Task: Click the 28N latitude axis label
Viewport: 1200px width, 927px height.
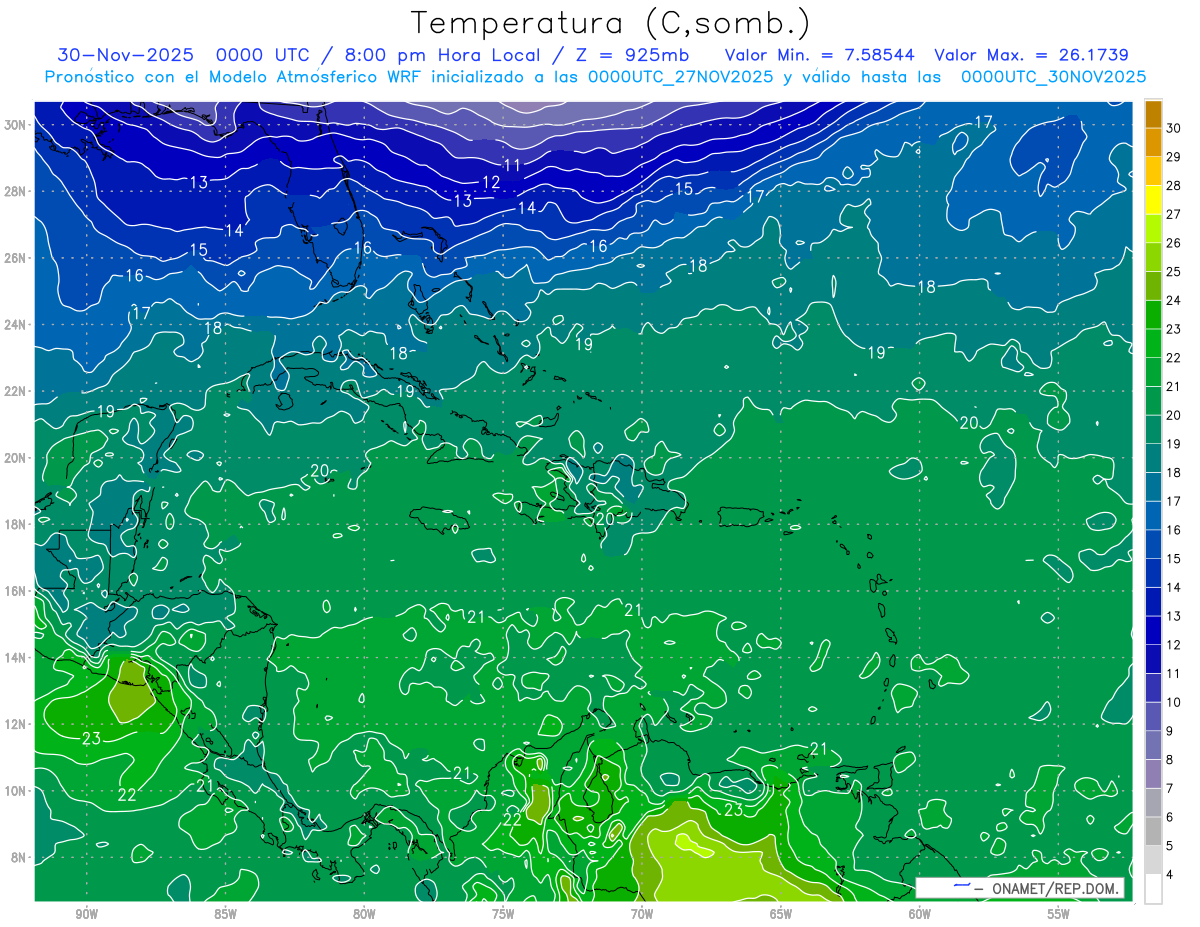Action: pyautogui.click(x=16, y=191)
